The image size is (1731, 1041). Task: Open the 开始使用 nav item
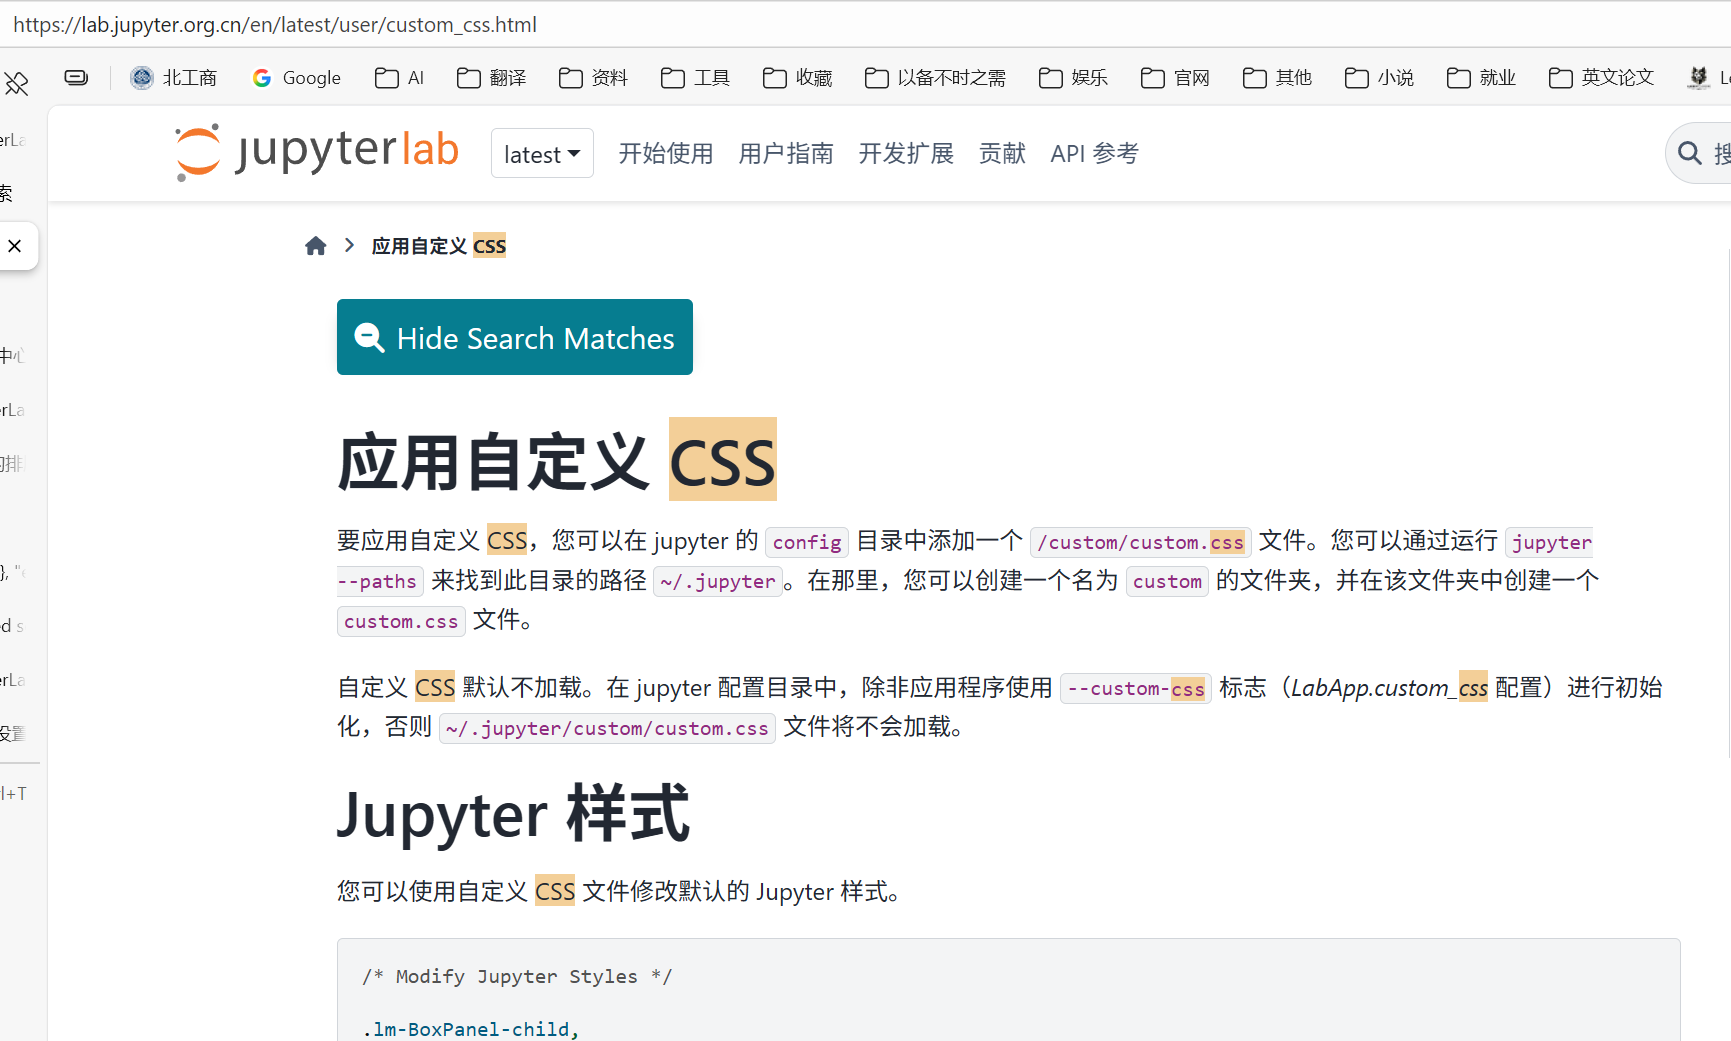click(x=666, y=153)
